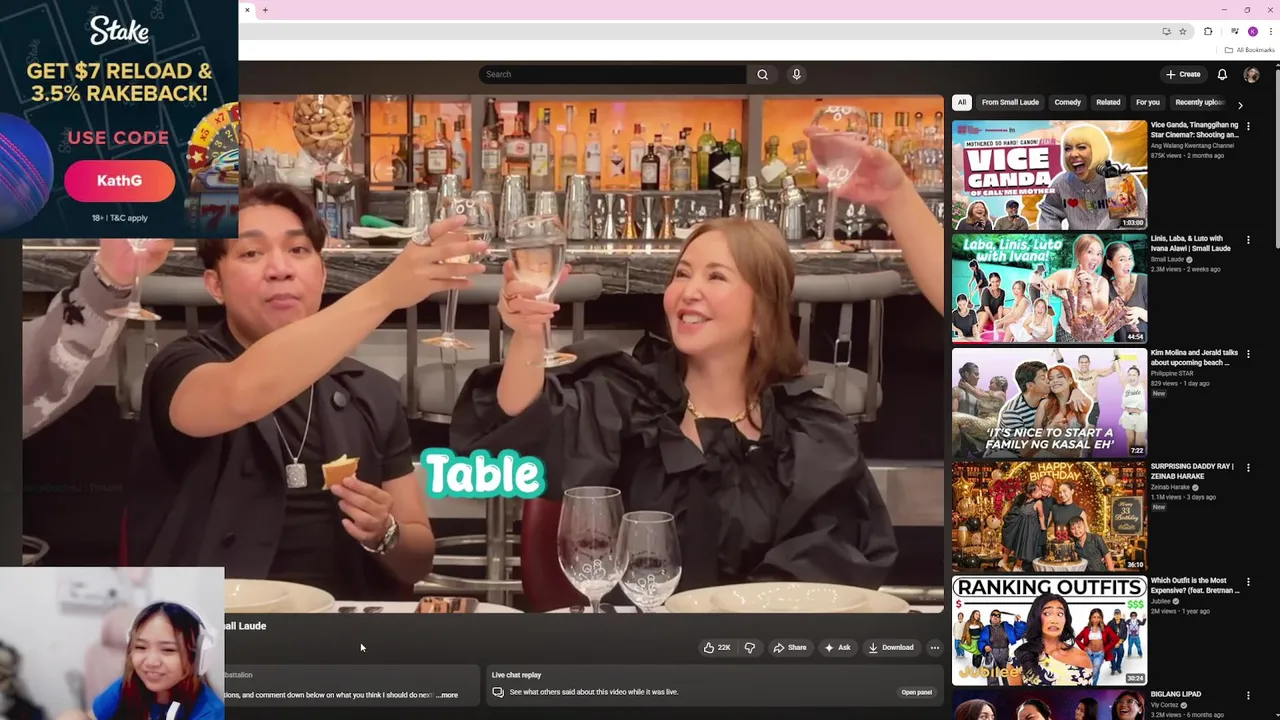
Task: Click the 'Which Outfit is the Most Expensive' title
Action: pos(1195,585)
